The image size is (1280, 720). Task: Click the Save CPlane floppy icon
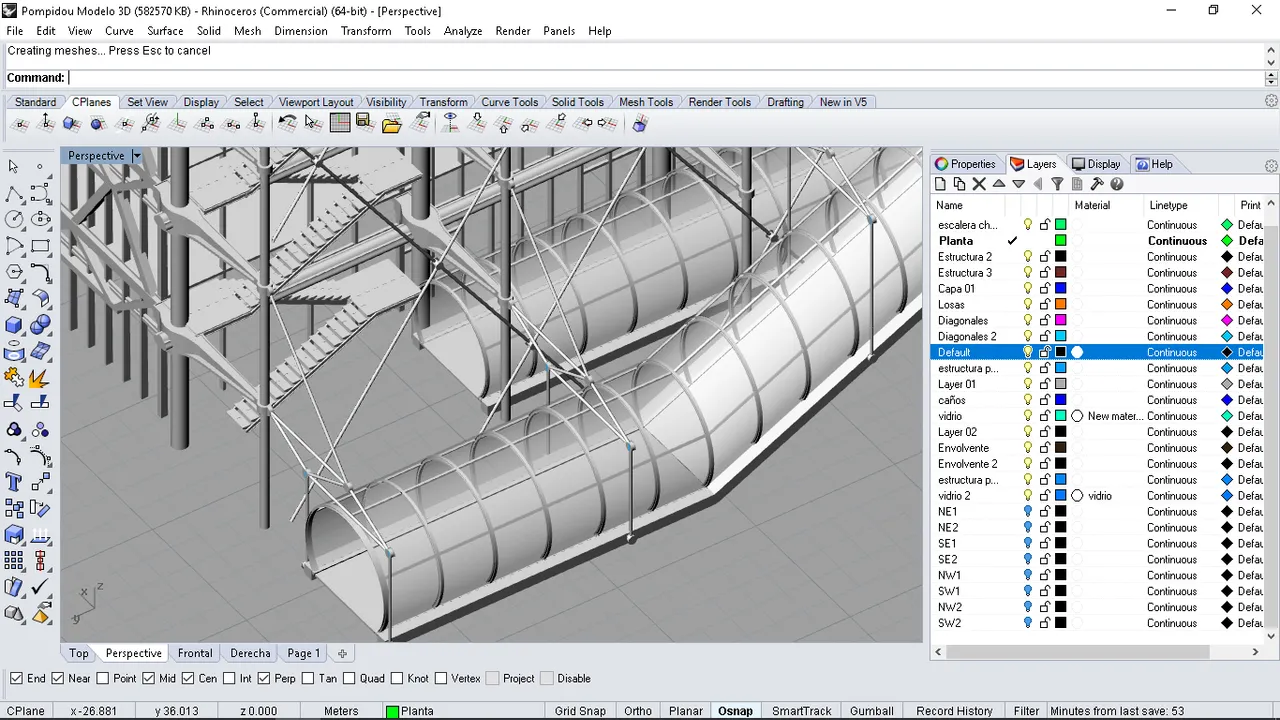pyautogui.click(x=364, y=123)
